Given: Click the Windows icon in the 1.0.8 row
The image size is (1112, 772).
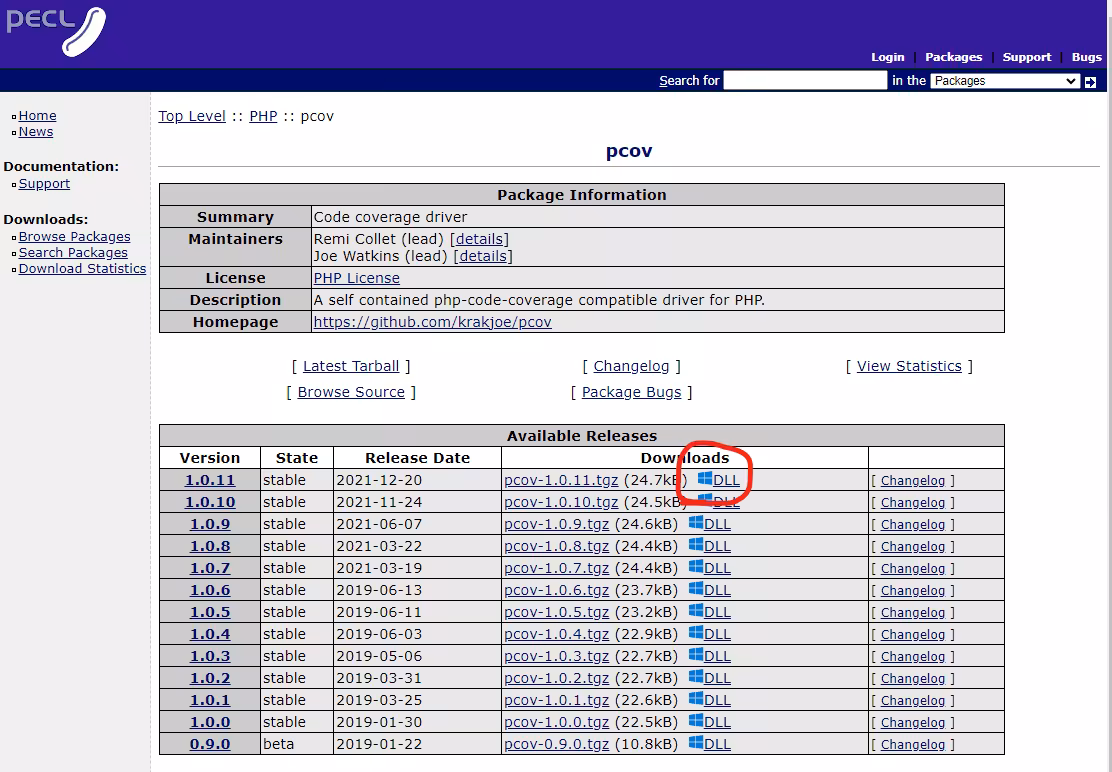Looking at the screenshot, I should (x=696, y=545).
